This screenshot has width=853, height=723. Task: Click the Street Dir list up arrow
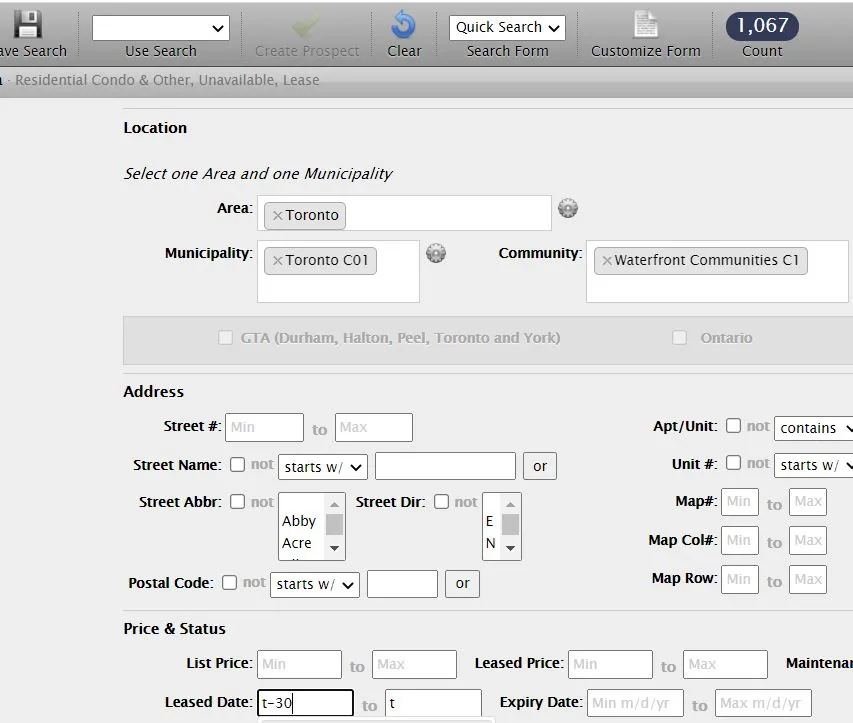(x=510, y=504)
